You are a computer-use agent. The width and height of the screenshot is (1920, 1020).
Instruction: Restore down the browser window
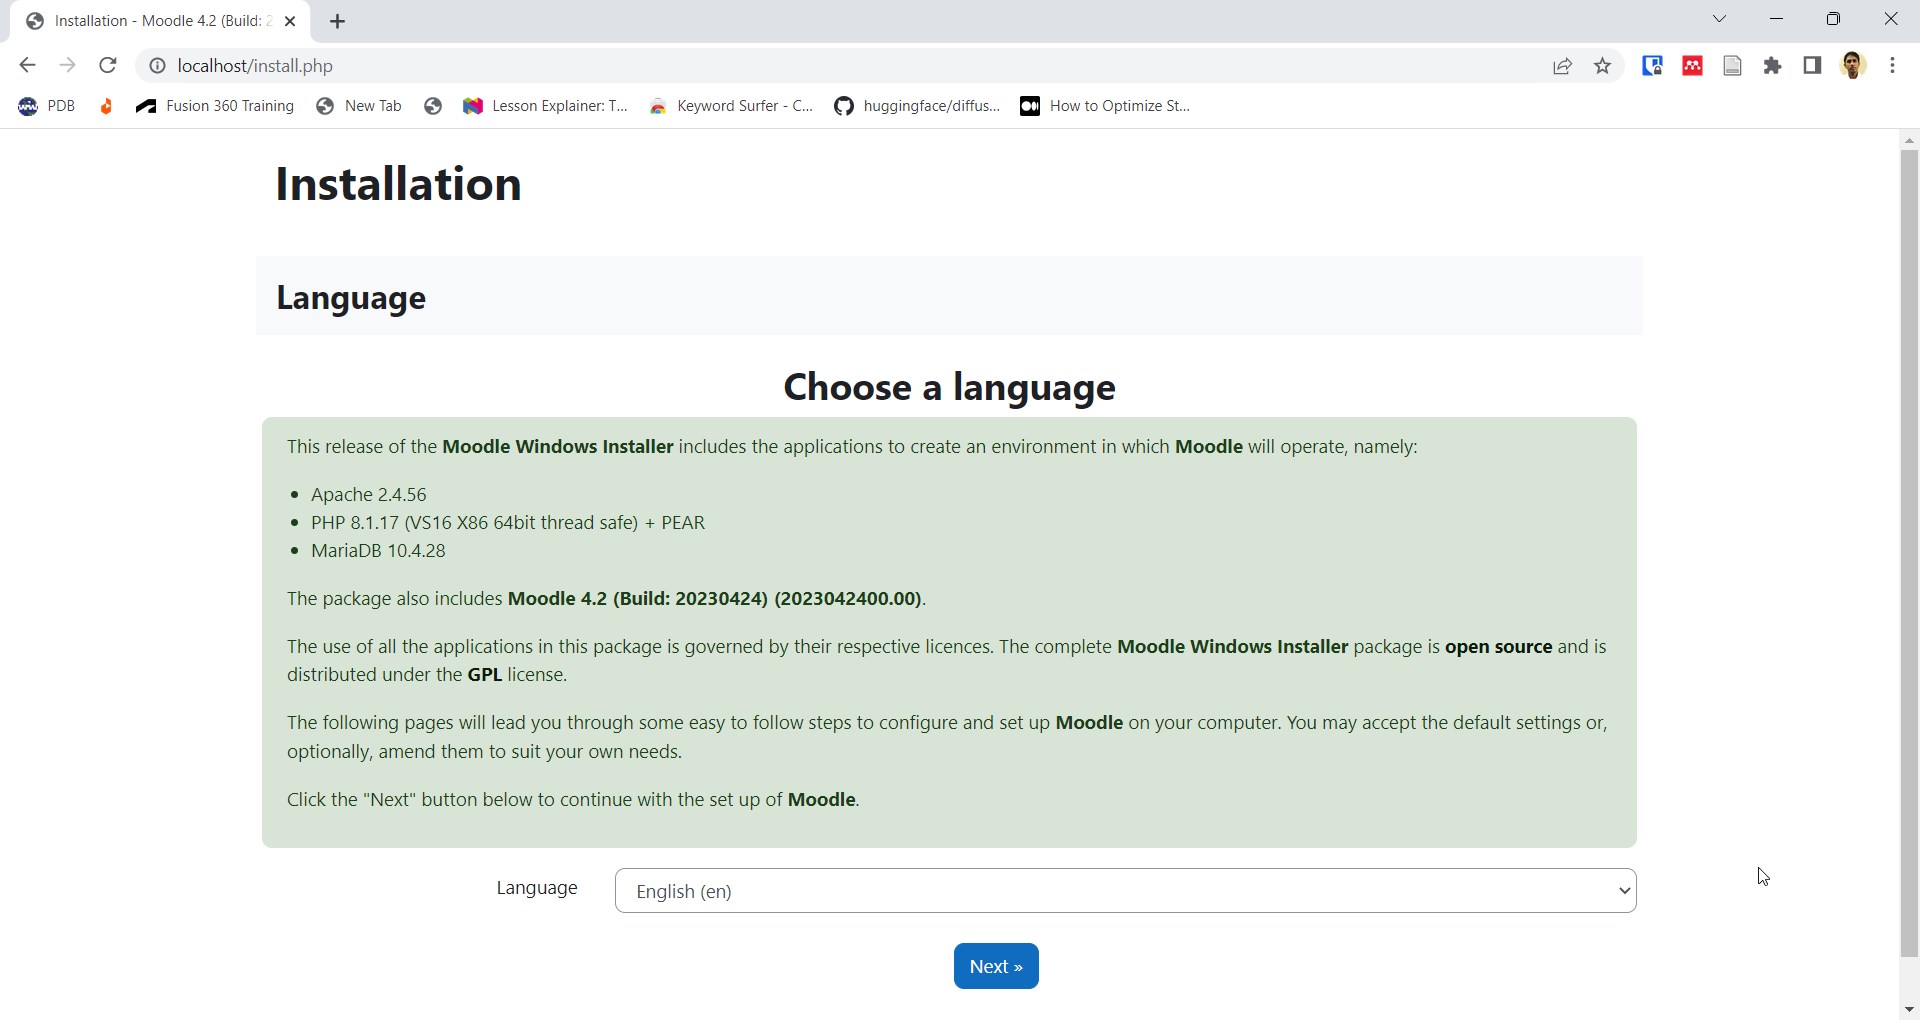(1833, 19)
